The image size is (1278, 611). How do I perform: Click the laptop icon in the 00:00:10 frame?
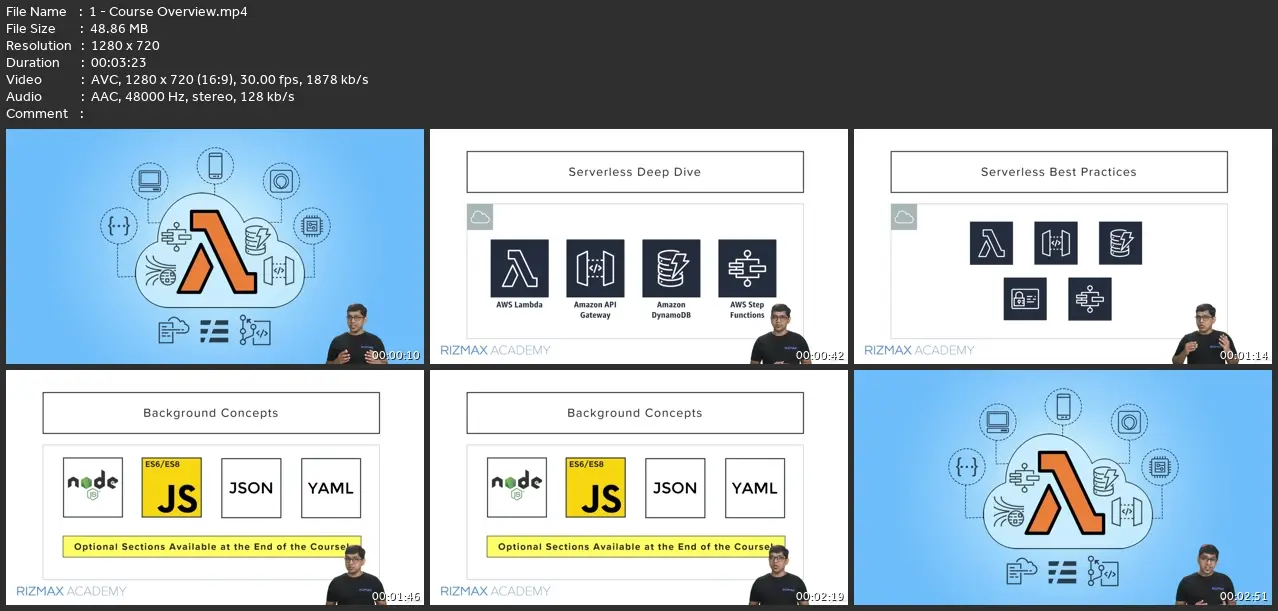pos(149,181)
